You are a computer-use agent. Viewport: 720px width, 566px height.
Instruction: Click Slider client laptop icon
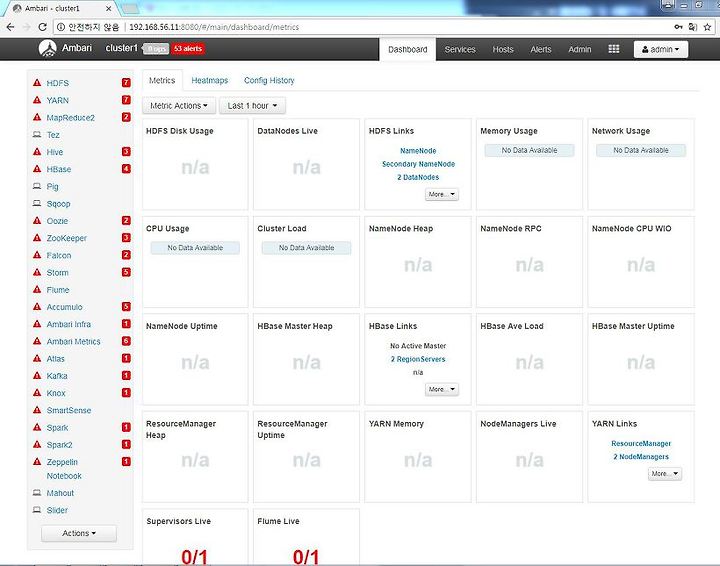(x=37, y=510)
